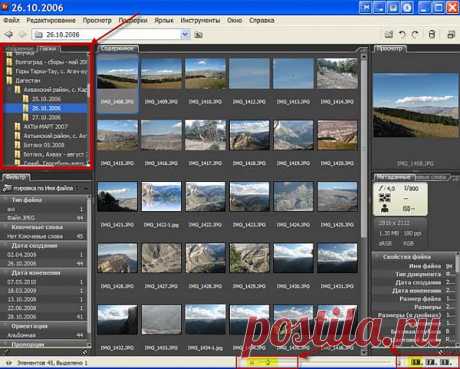Viewport: 460px width, 369px height.
Task: Rotate image 90° counterclockwise
Action: (402, 35)
